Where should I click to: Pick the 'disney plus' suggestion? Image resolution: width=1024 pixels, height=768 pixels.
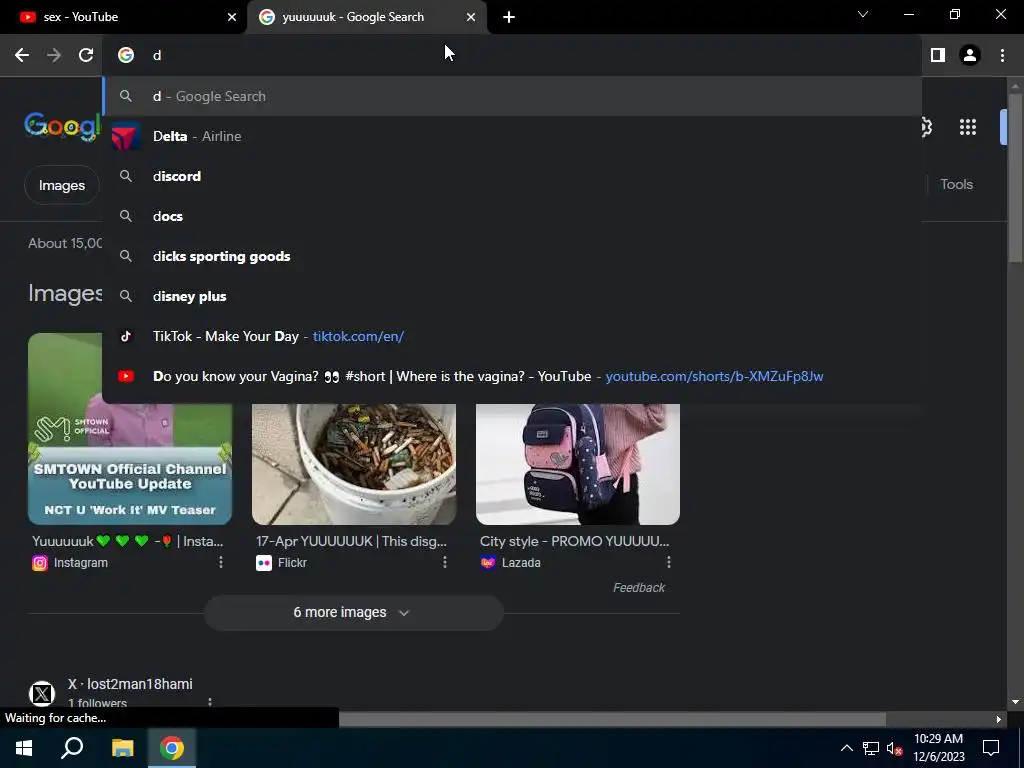(512, 296)
